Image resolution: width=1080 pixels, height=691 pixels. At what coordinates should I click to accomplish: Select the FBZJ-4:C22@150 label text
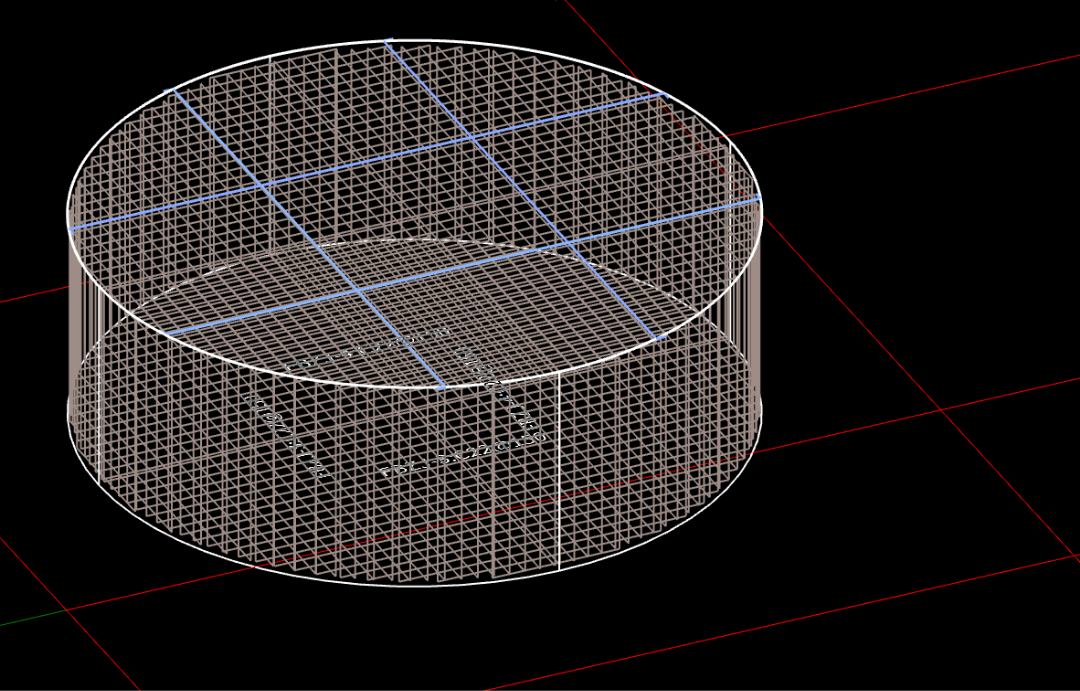tap(367, 348)
